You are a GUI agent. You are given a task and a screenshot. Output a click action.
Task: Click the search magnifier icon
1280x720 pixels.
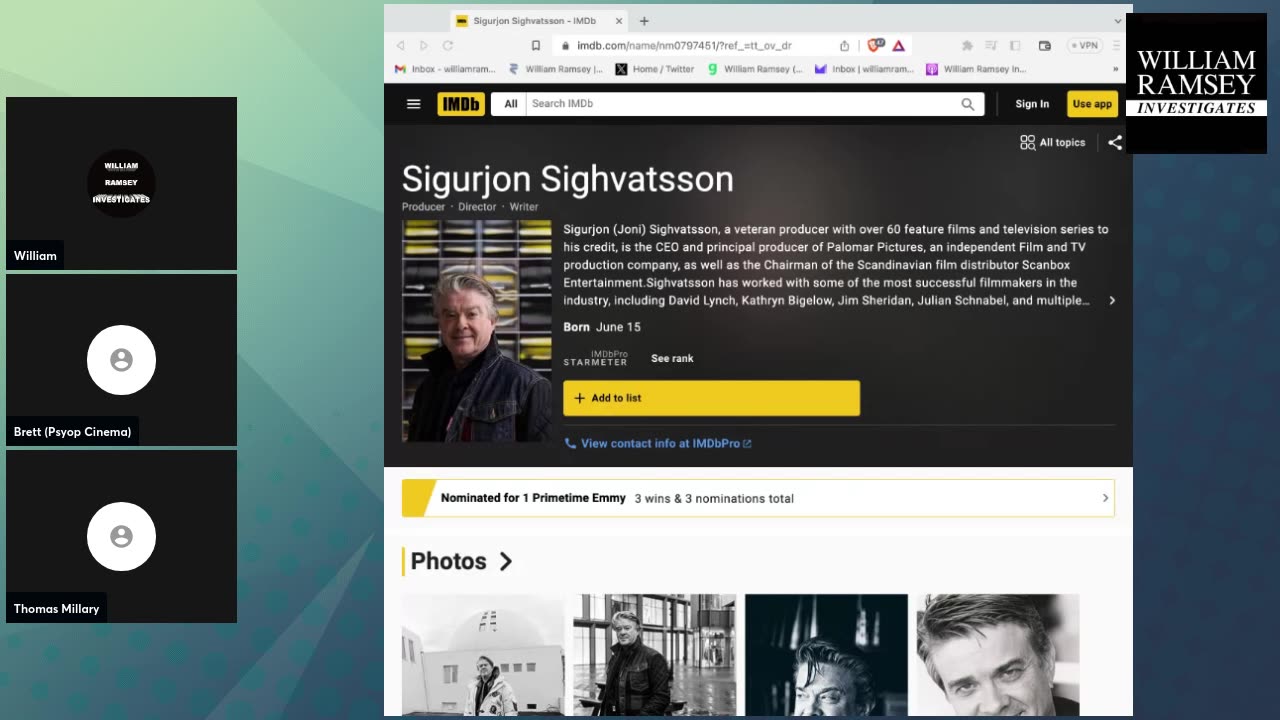(x=967, y=104)
